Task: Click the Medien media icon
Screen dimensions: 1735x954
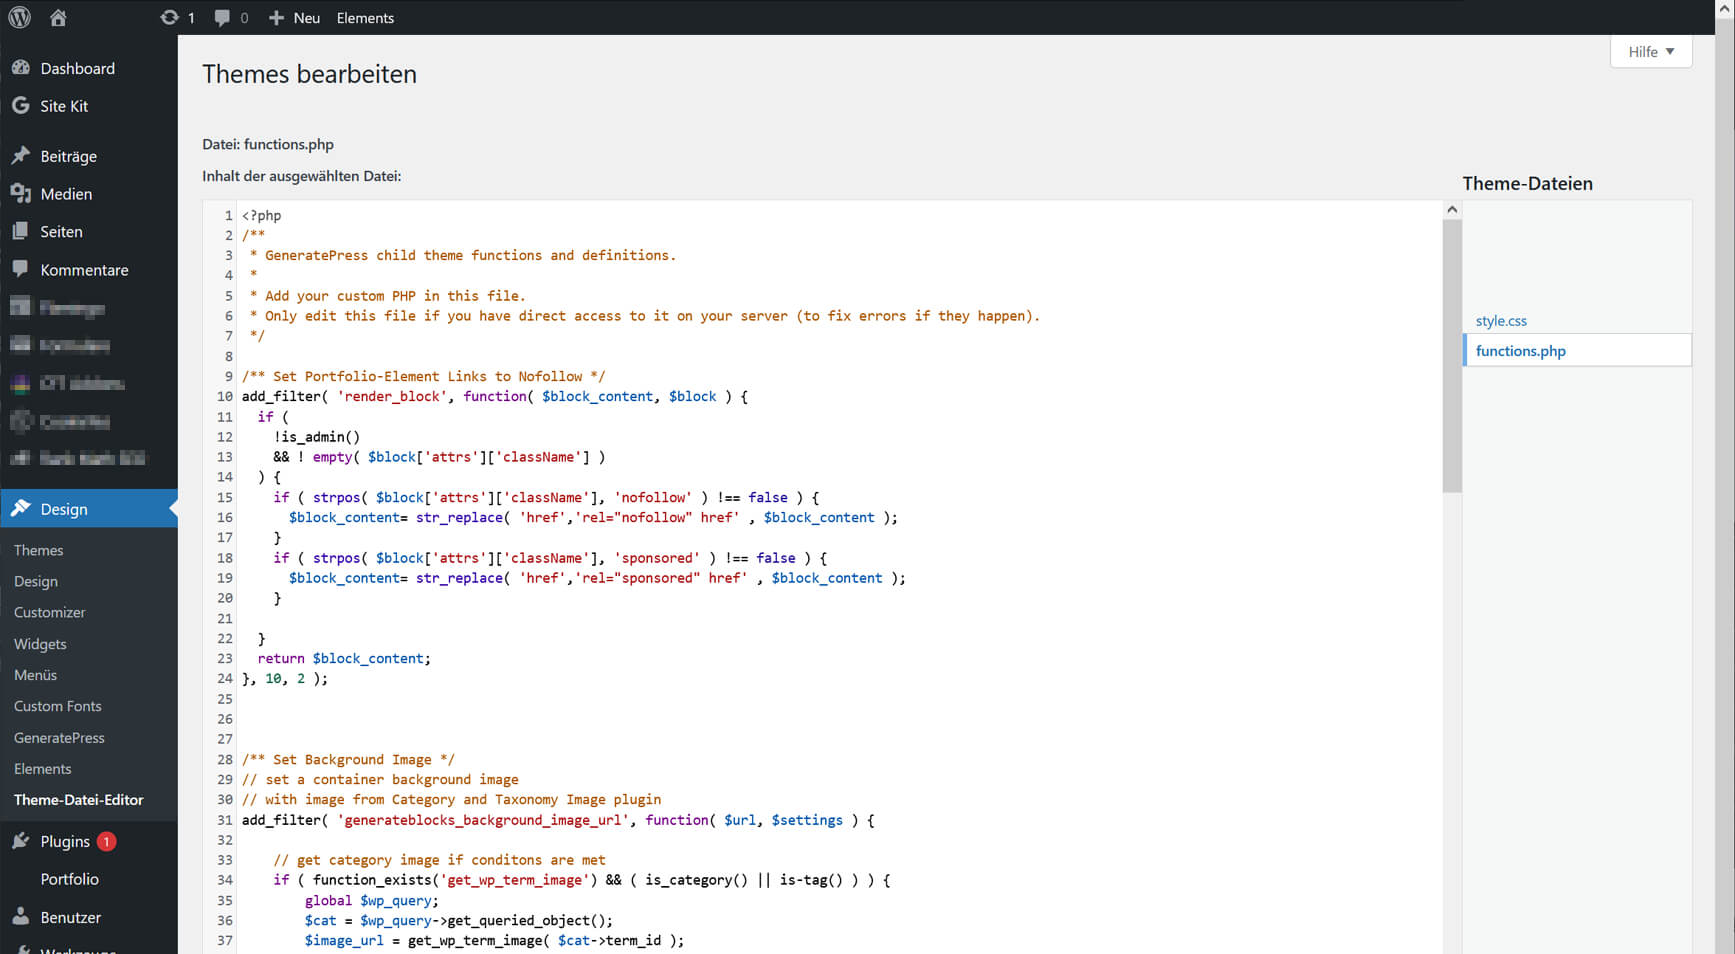Action: point(20,193)
